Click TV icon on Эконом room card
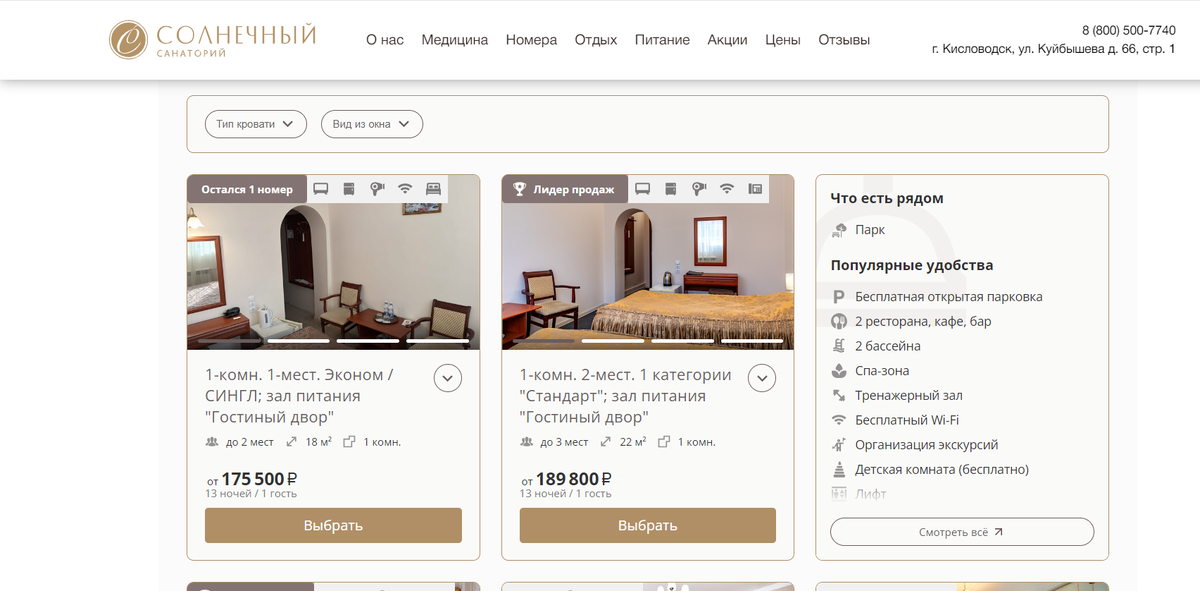The image size is (1200, 591). coord(321,189)
